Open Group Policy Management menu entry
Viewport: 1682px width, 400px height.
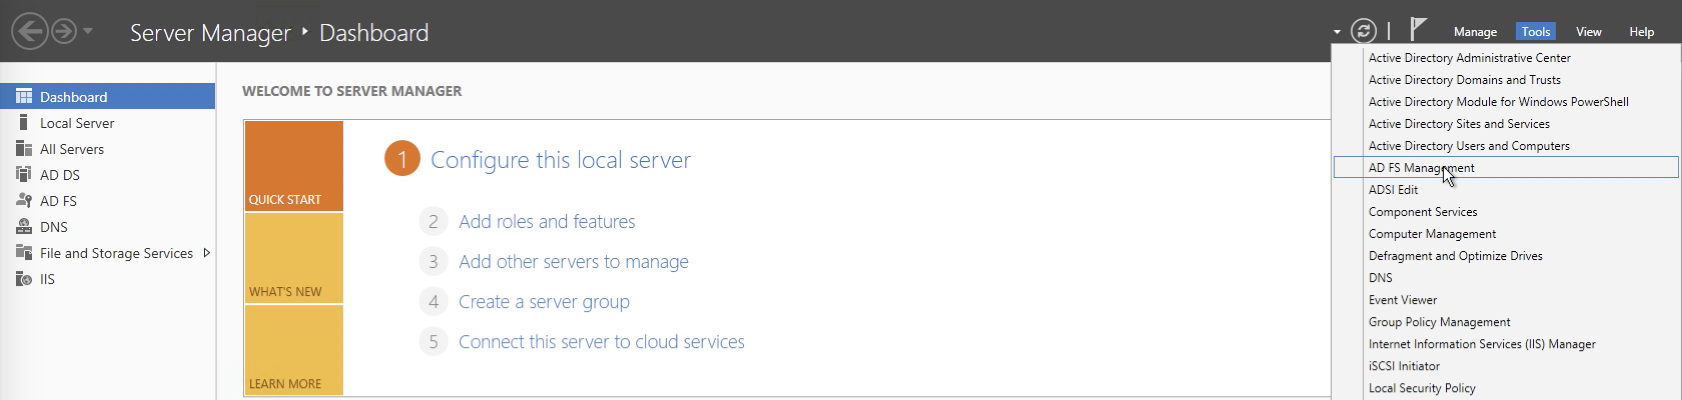(1439, 322)
